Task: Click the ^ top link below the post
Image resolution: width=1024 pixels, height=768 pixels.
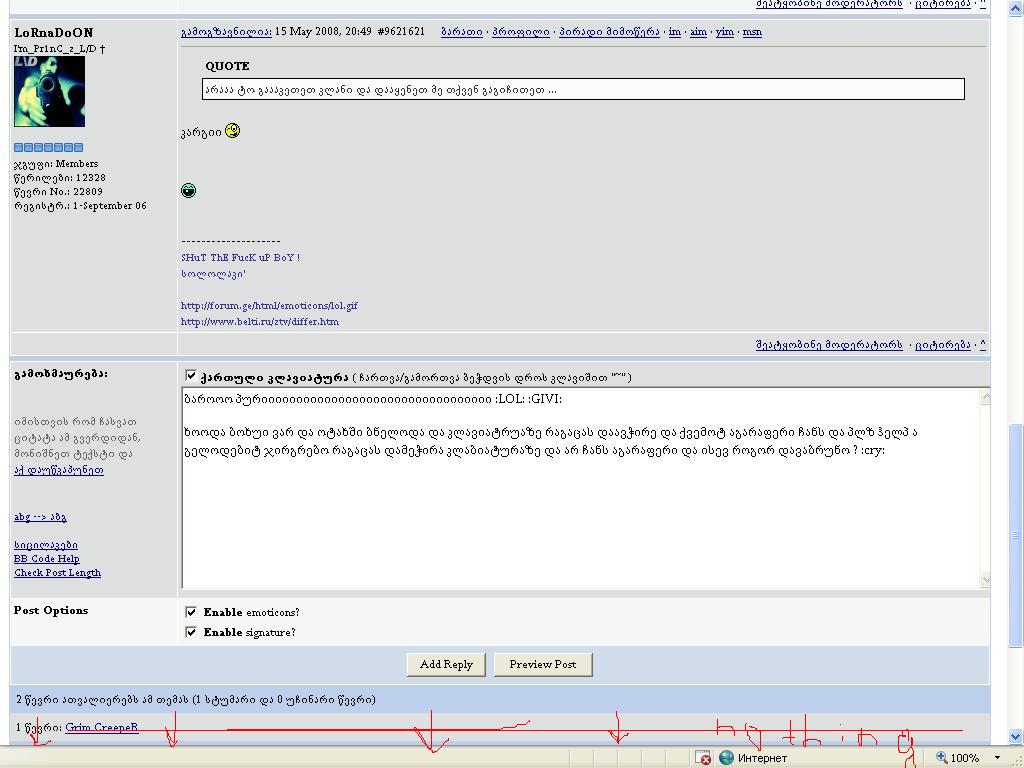Action: pos(983,345)
